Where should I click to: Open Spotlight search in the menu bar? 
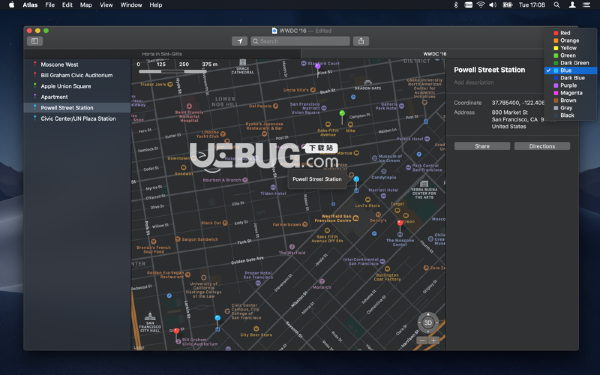(557, 5)
